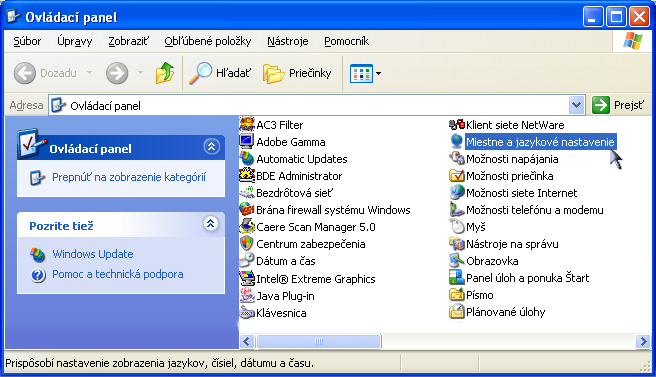Collapse the Ovládací panel side section
Viewport: 656px width, 377px height.
(211, 146)
